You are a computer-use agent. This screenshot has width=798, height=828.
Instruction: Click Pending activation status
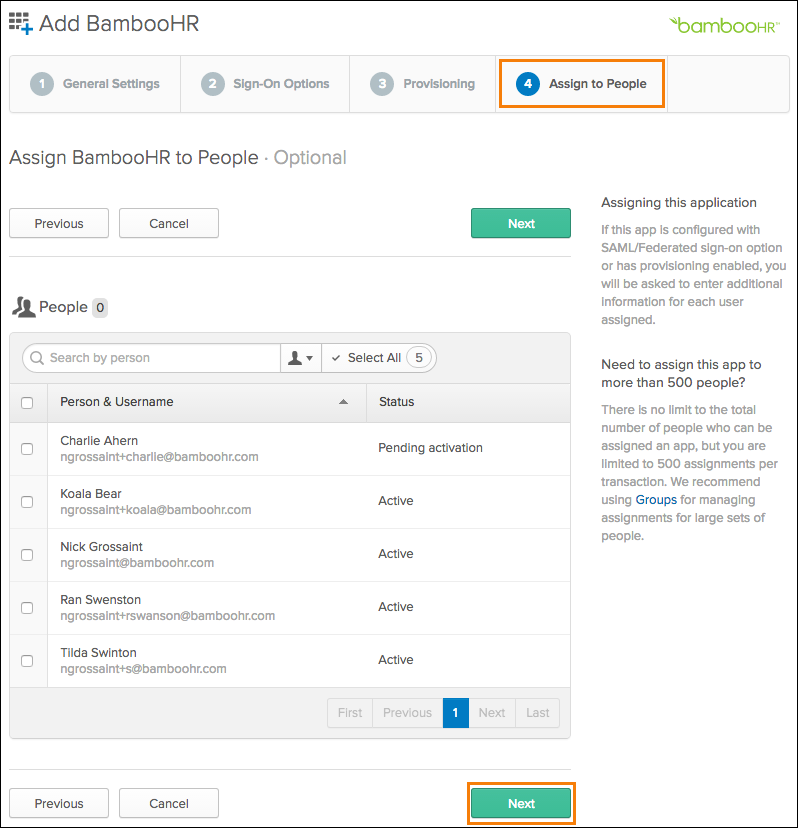[430, 448]
